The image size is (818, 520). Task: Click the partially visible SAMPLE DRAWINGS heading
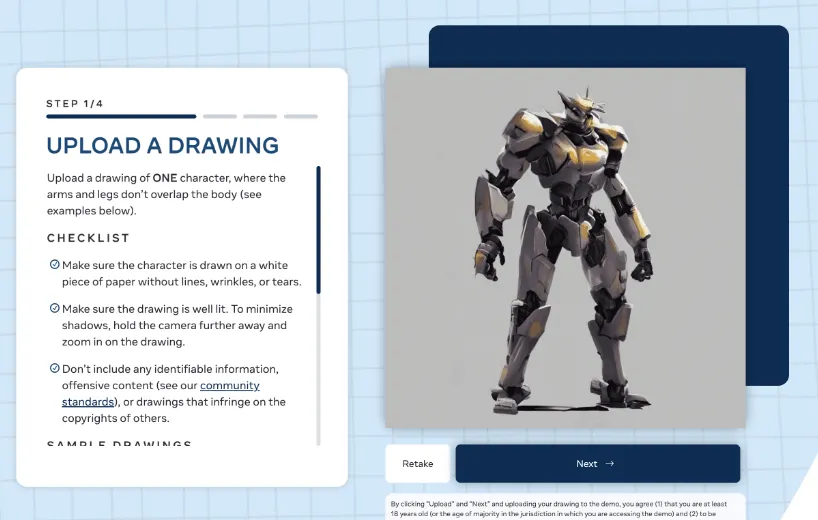pos(119,443)
